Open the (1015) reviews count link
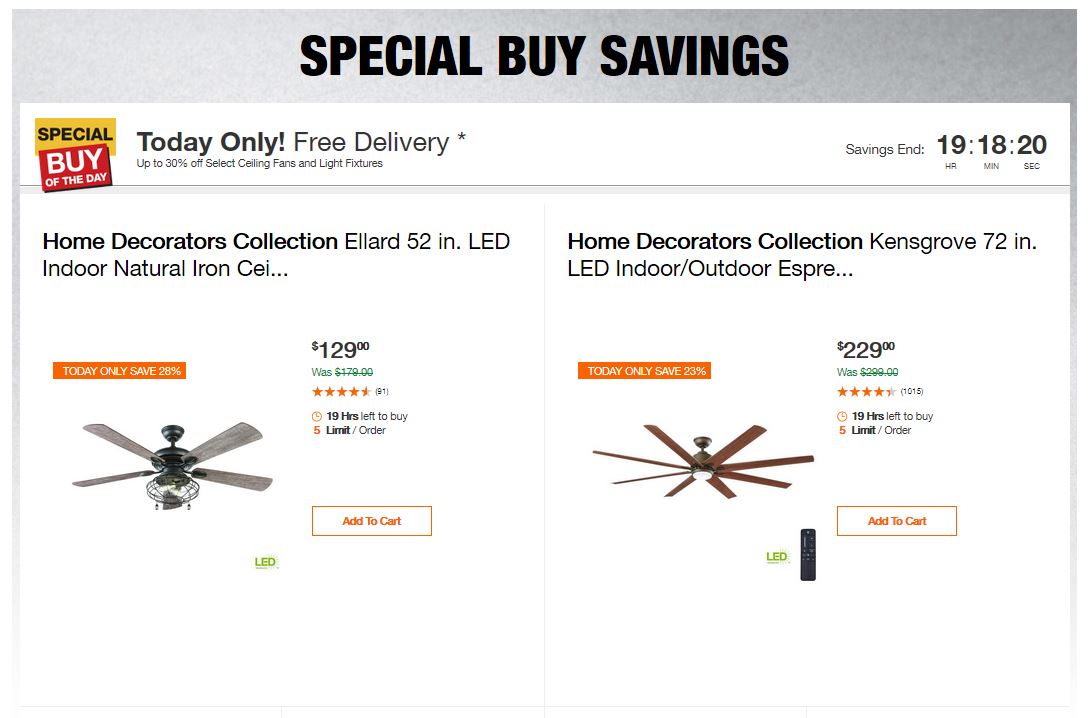Image resolution: width=1088 pixels, height=718 pixels. point(912,392)
